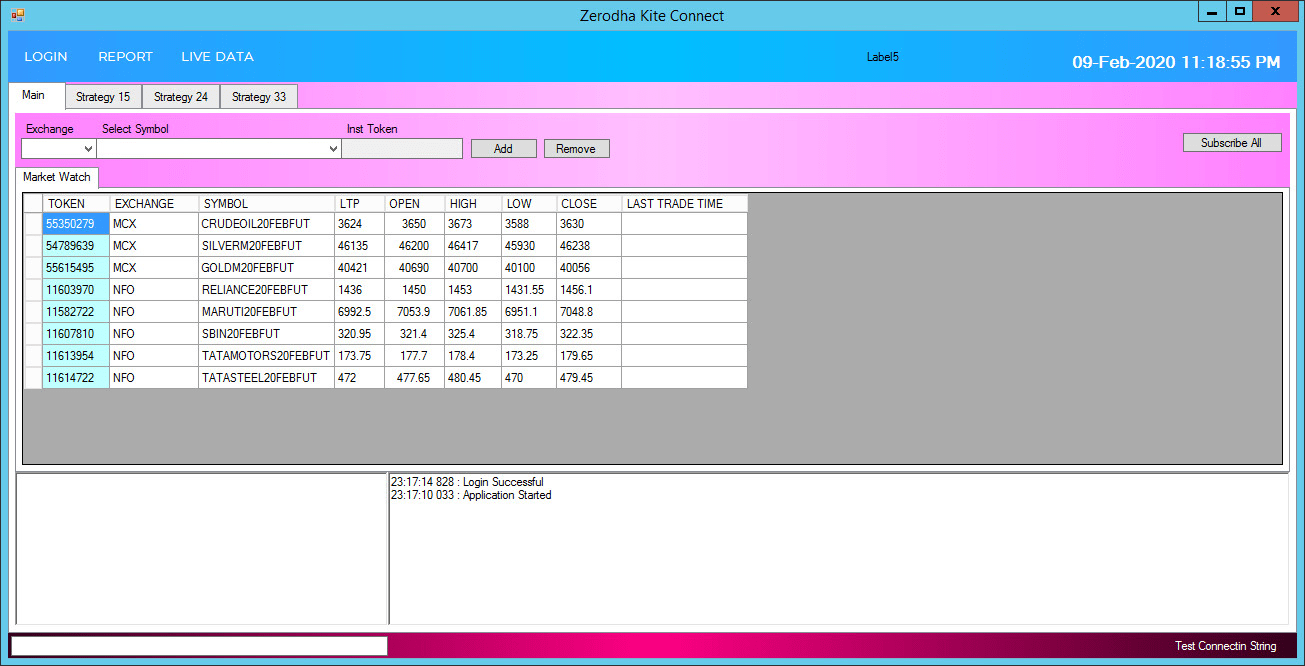1305x666 pixels.
Task: Open the LIVE DATA menu
Action: point(217,57)
